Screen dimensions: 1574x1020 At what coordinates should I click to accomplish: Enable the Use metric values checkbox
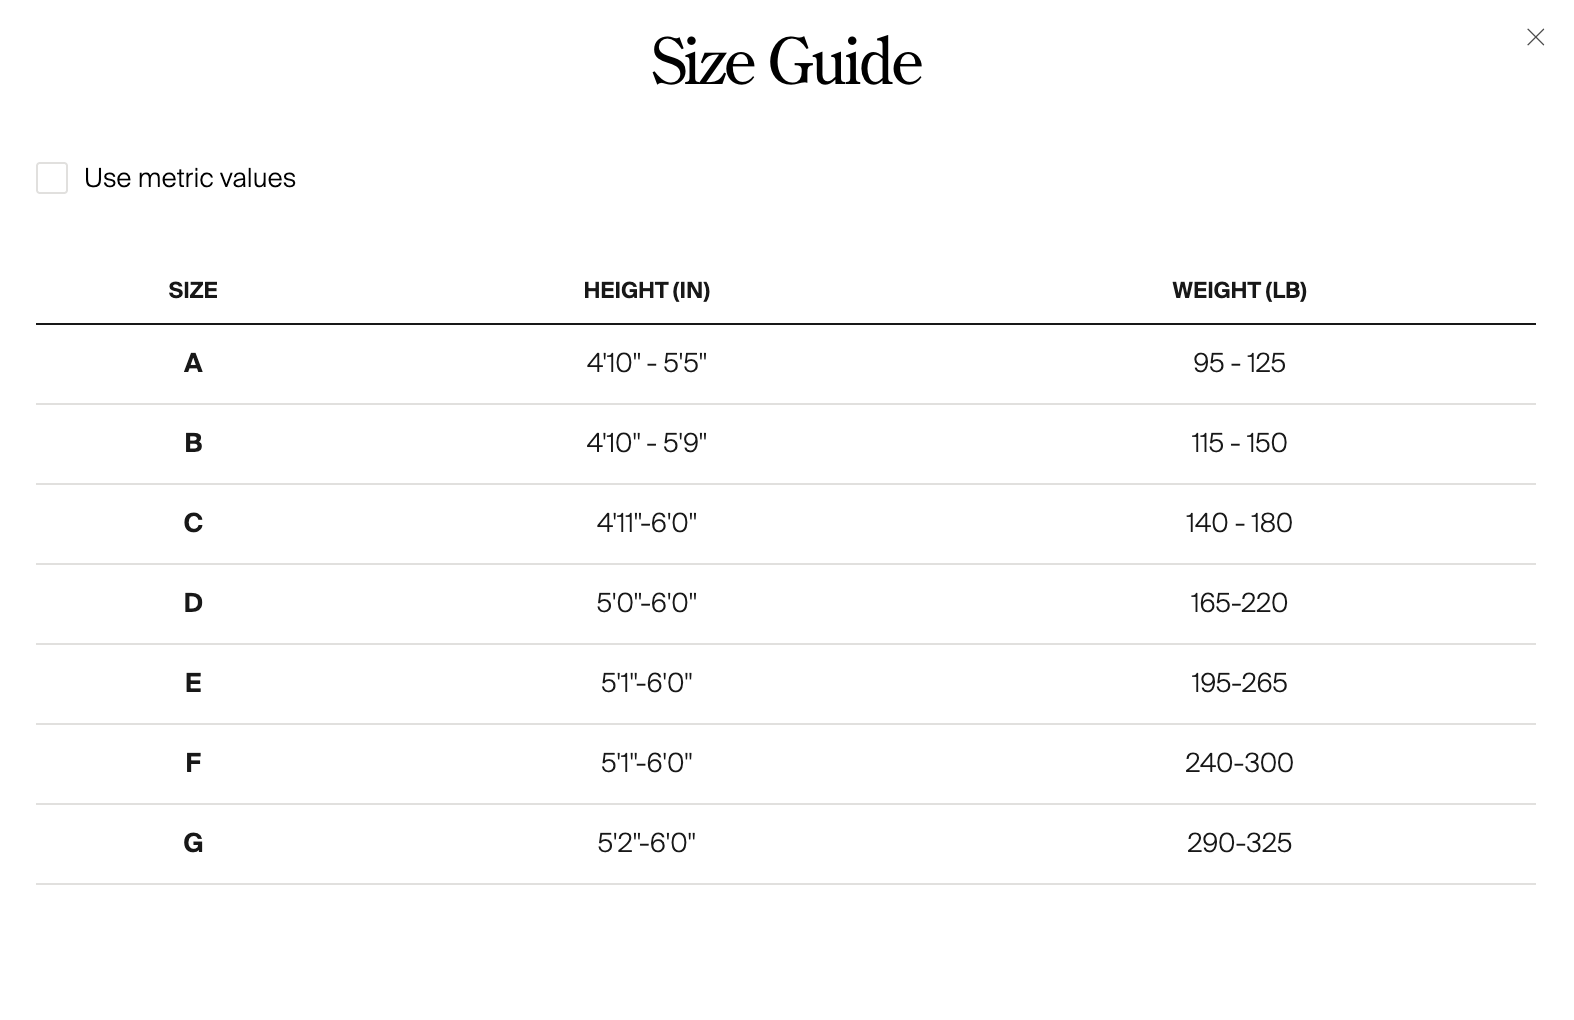[52, 178]
